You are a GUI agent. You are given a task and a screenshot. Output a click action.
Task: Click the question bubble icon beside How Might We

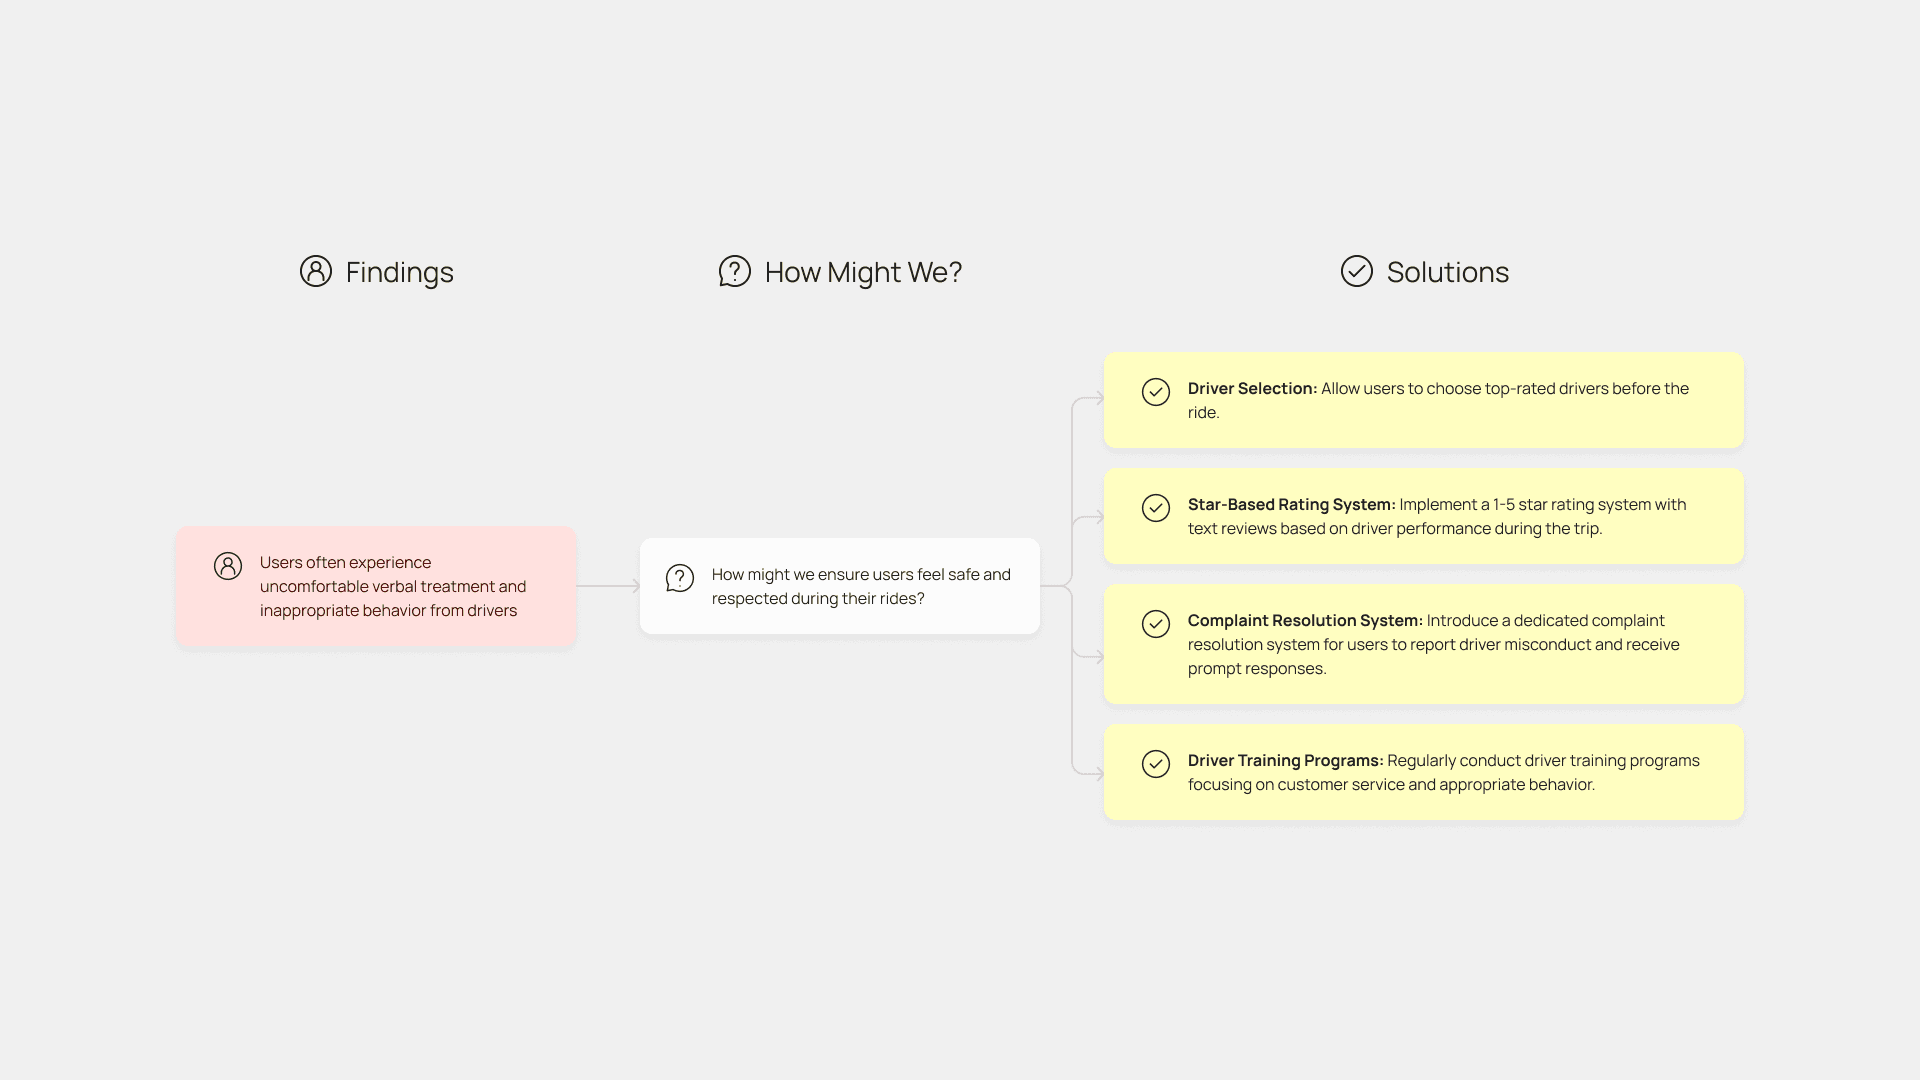click(x=734, y=271)
